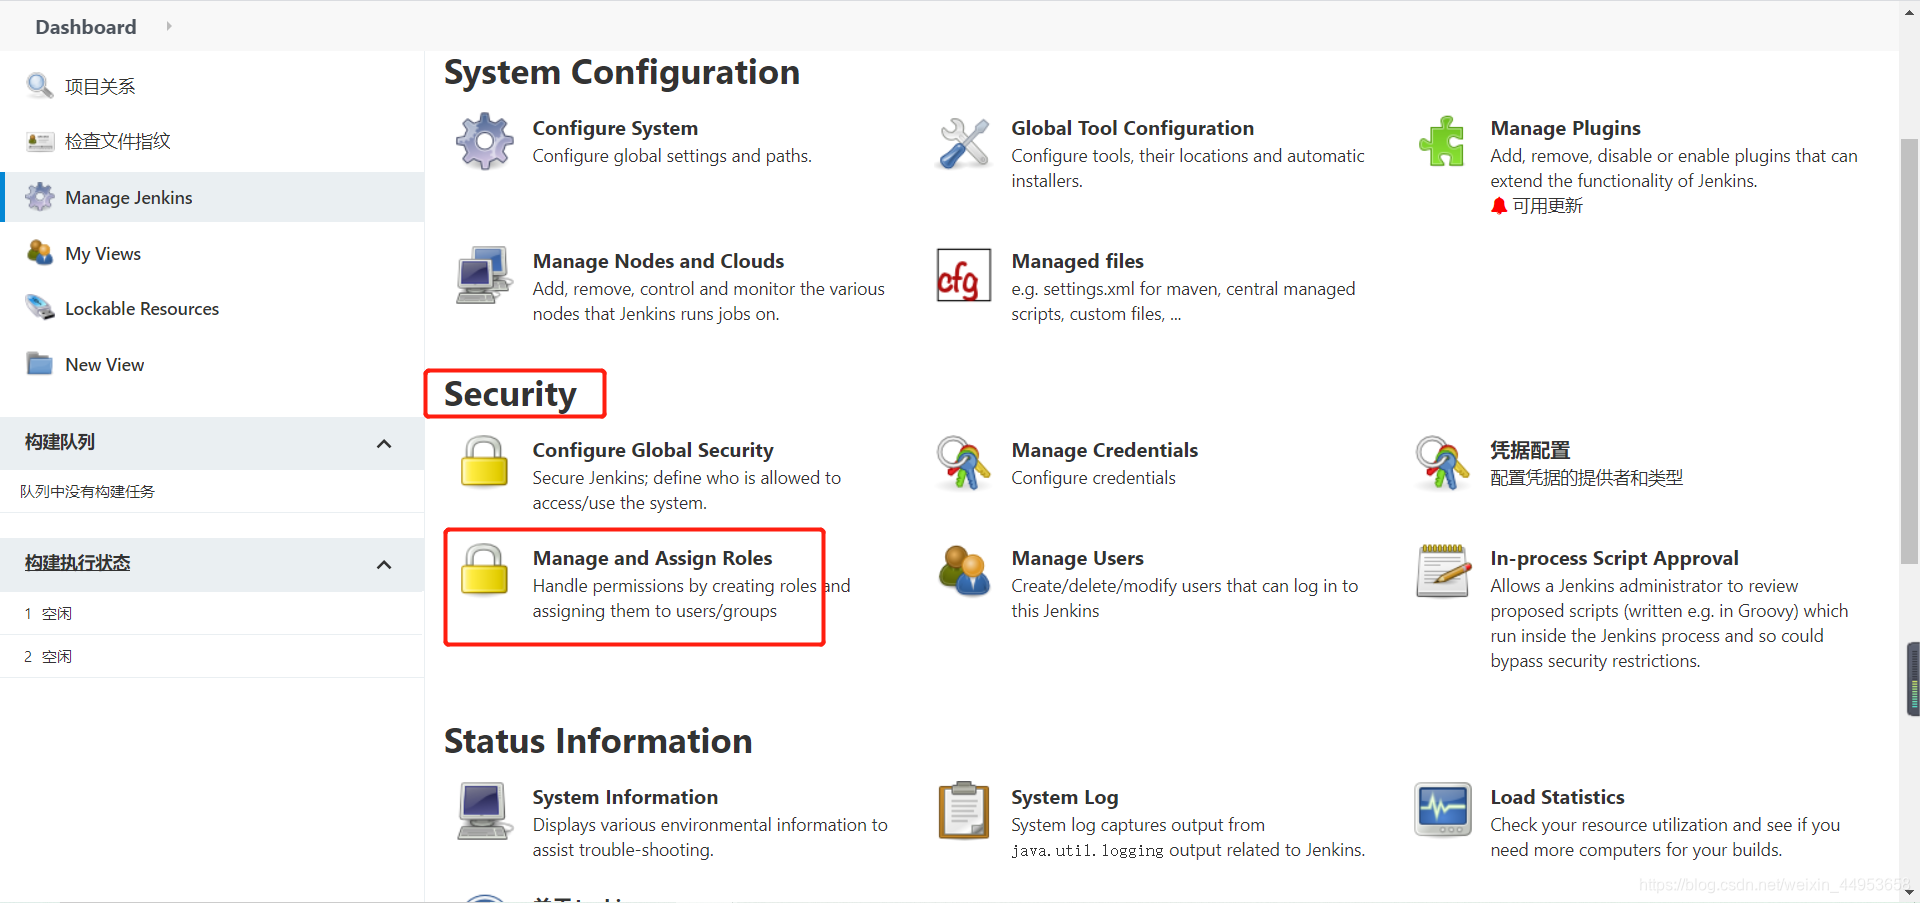Open My Views in the sidebar
This screenshot has height=903, width=1920.
point(103,254)
